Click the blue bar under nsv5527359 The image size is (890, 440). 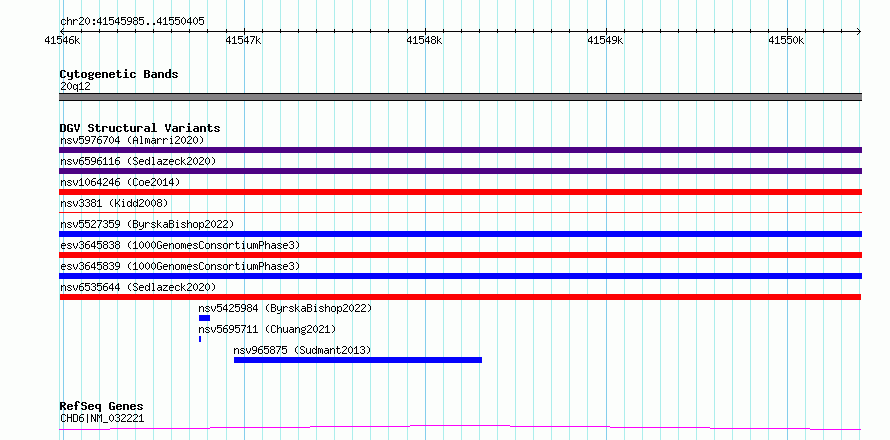460,234
